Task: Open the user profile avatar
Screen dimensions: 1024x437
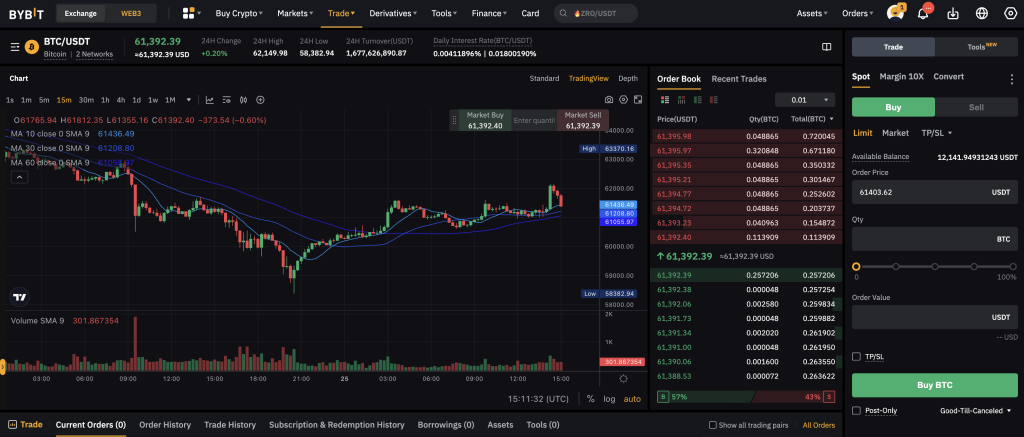Action: click(895, 12)
